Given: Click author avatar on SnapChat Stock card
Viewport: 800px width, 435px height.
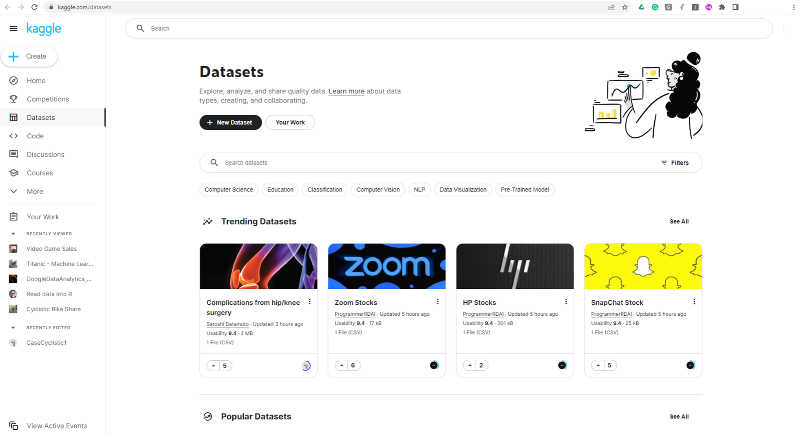Looking at the screenshot, I should pyautogui.click(x=690, y=365).
